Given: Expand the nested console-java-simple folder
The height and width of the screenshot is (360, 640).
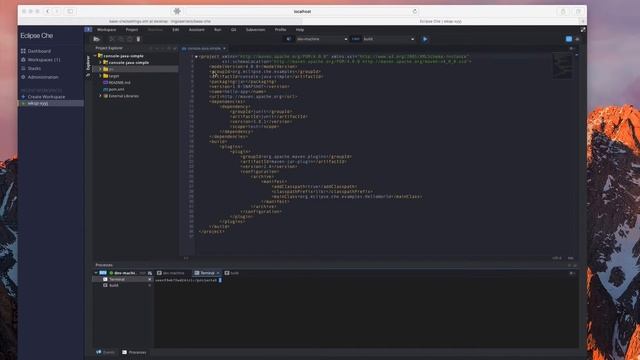Looking at the screenshot, I should point(100,62).
